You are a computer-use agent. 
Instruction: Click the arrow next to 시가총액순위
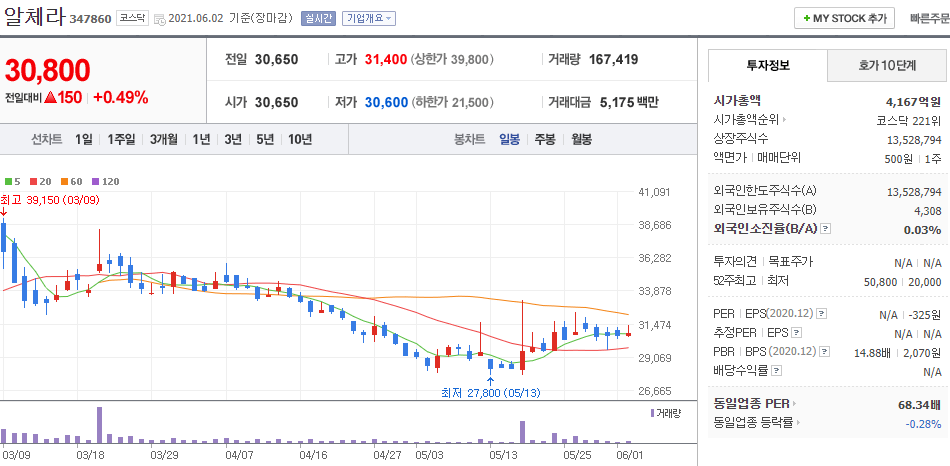(x=784, y=121)
